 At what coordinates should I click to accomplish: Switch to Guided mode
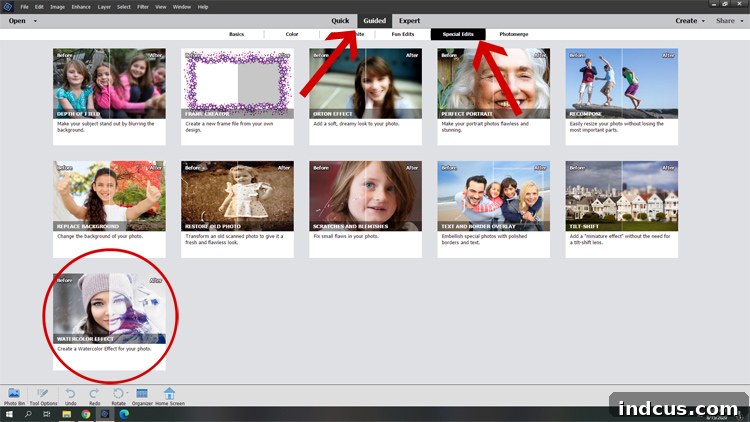click(375, 21)
